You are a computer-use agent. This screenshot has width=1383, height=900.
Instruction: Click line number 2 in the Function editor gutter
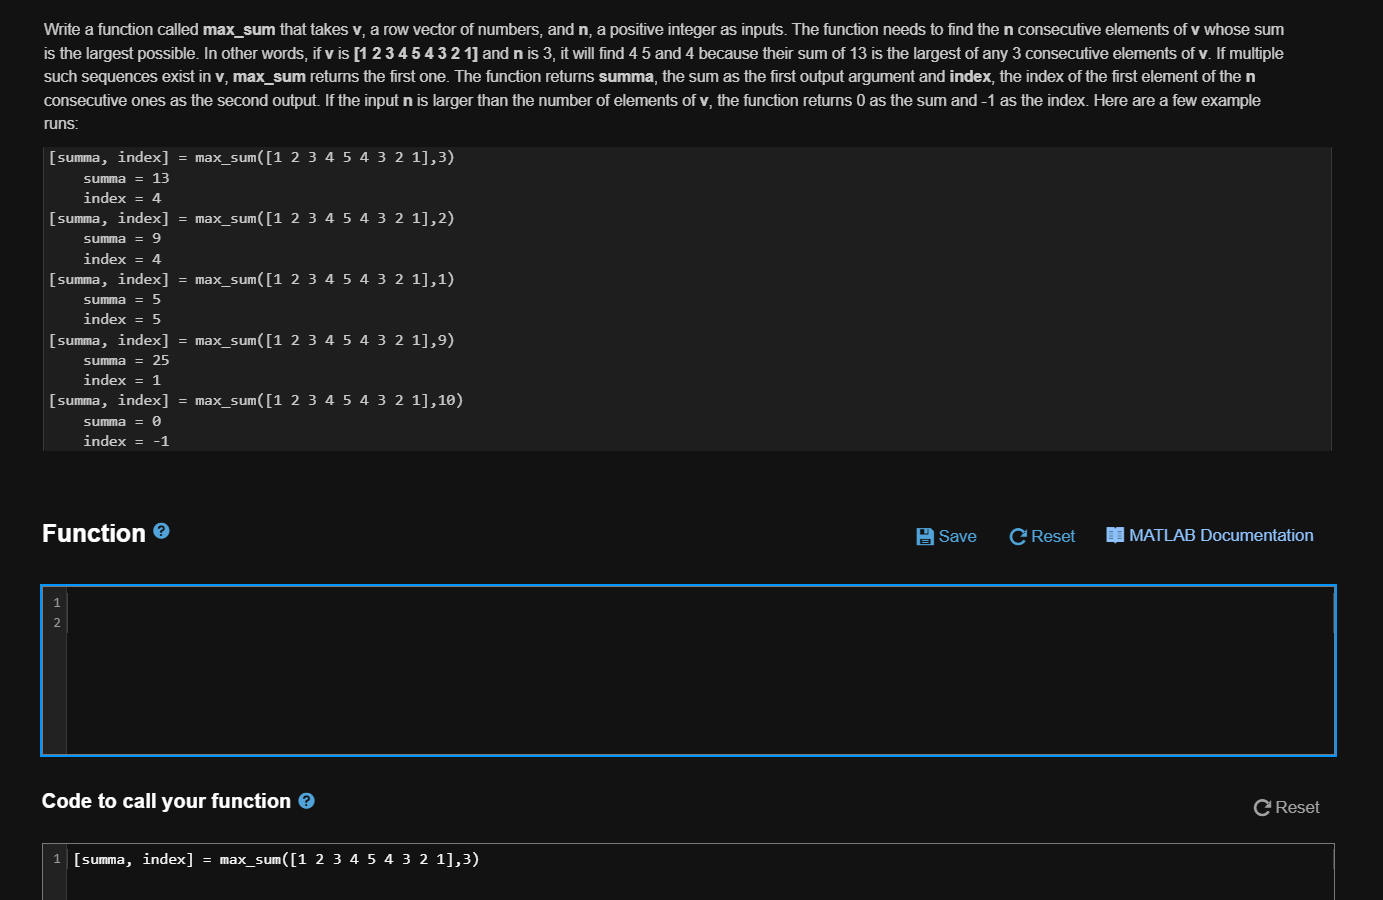point(56,622)
